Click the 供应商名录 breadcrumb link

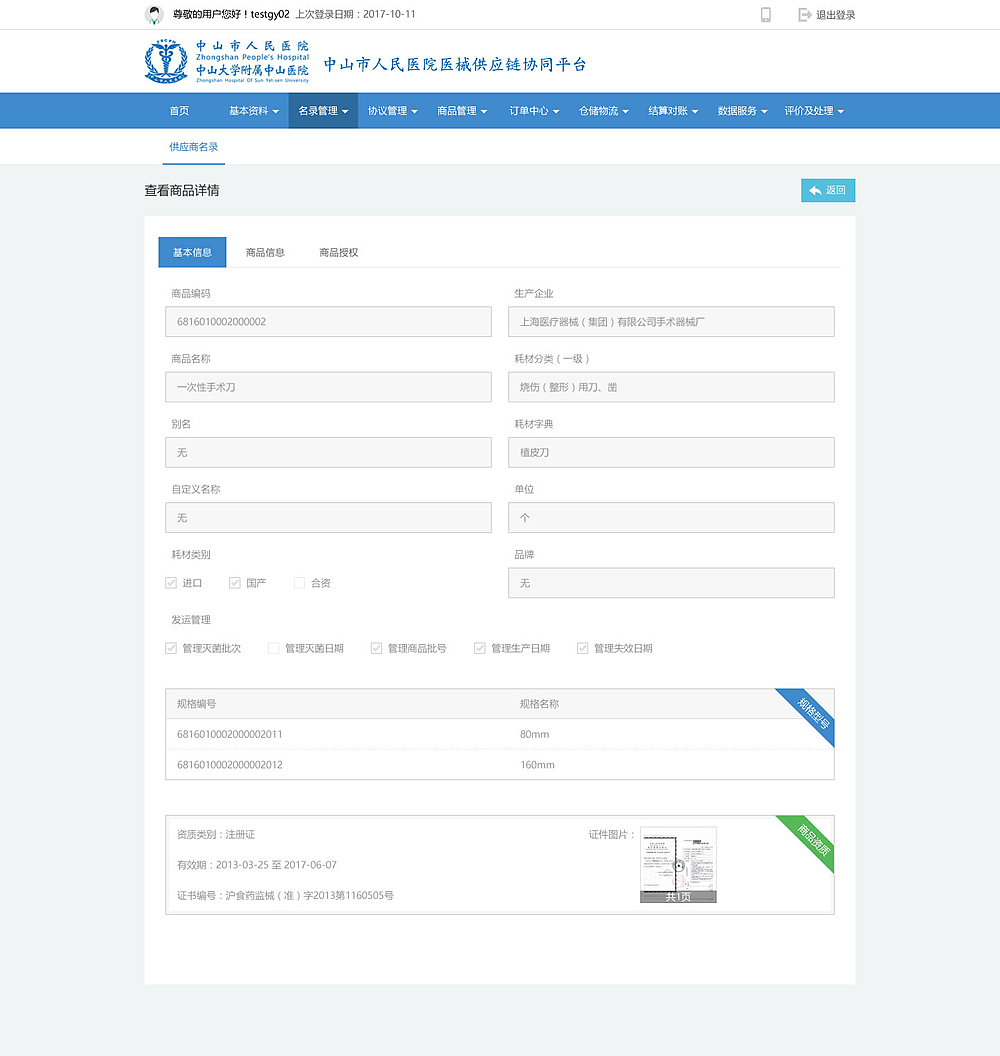pos(193,146)
